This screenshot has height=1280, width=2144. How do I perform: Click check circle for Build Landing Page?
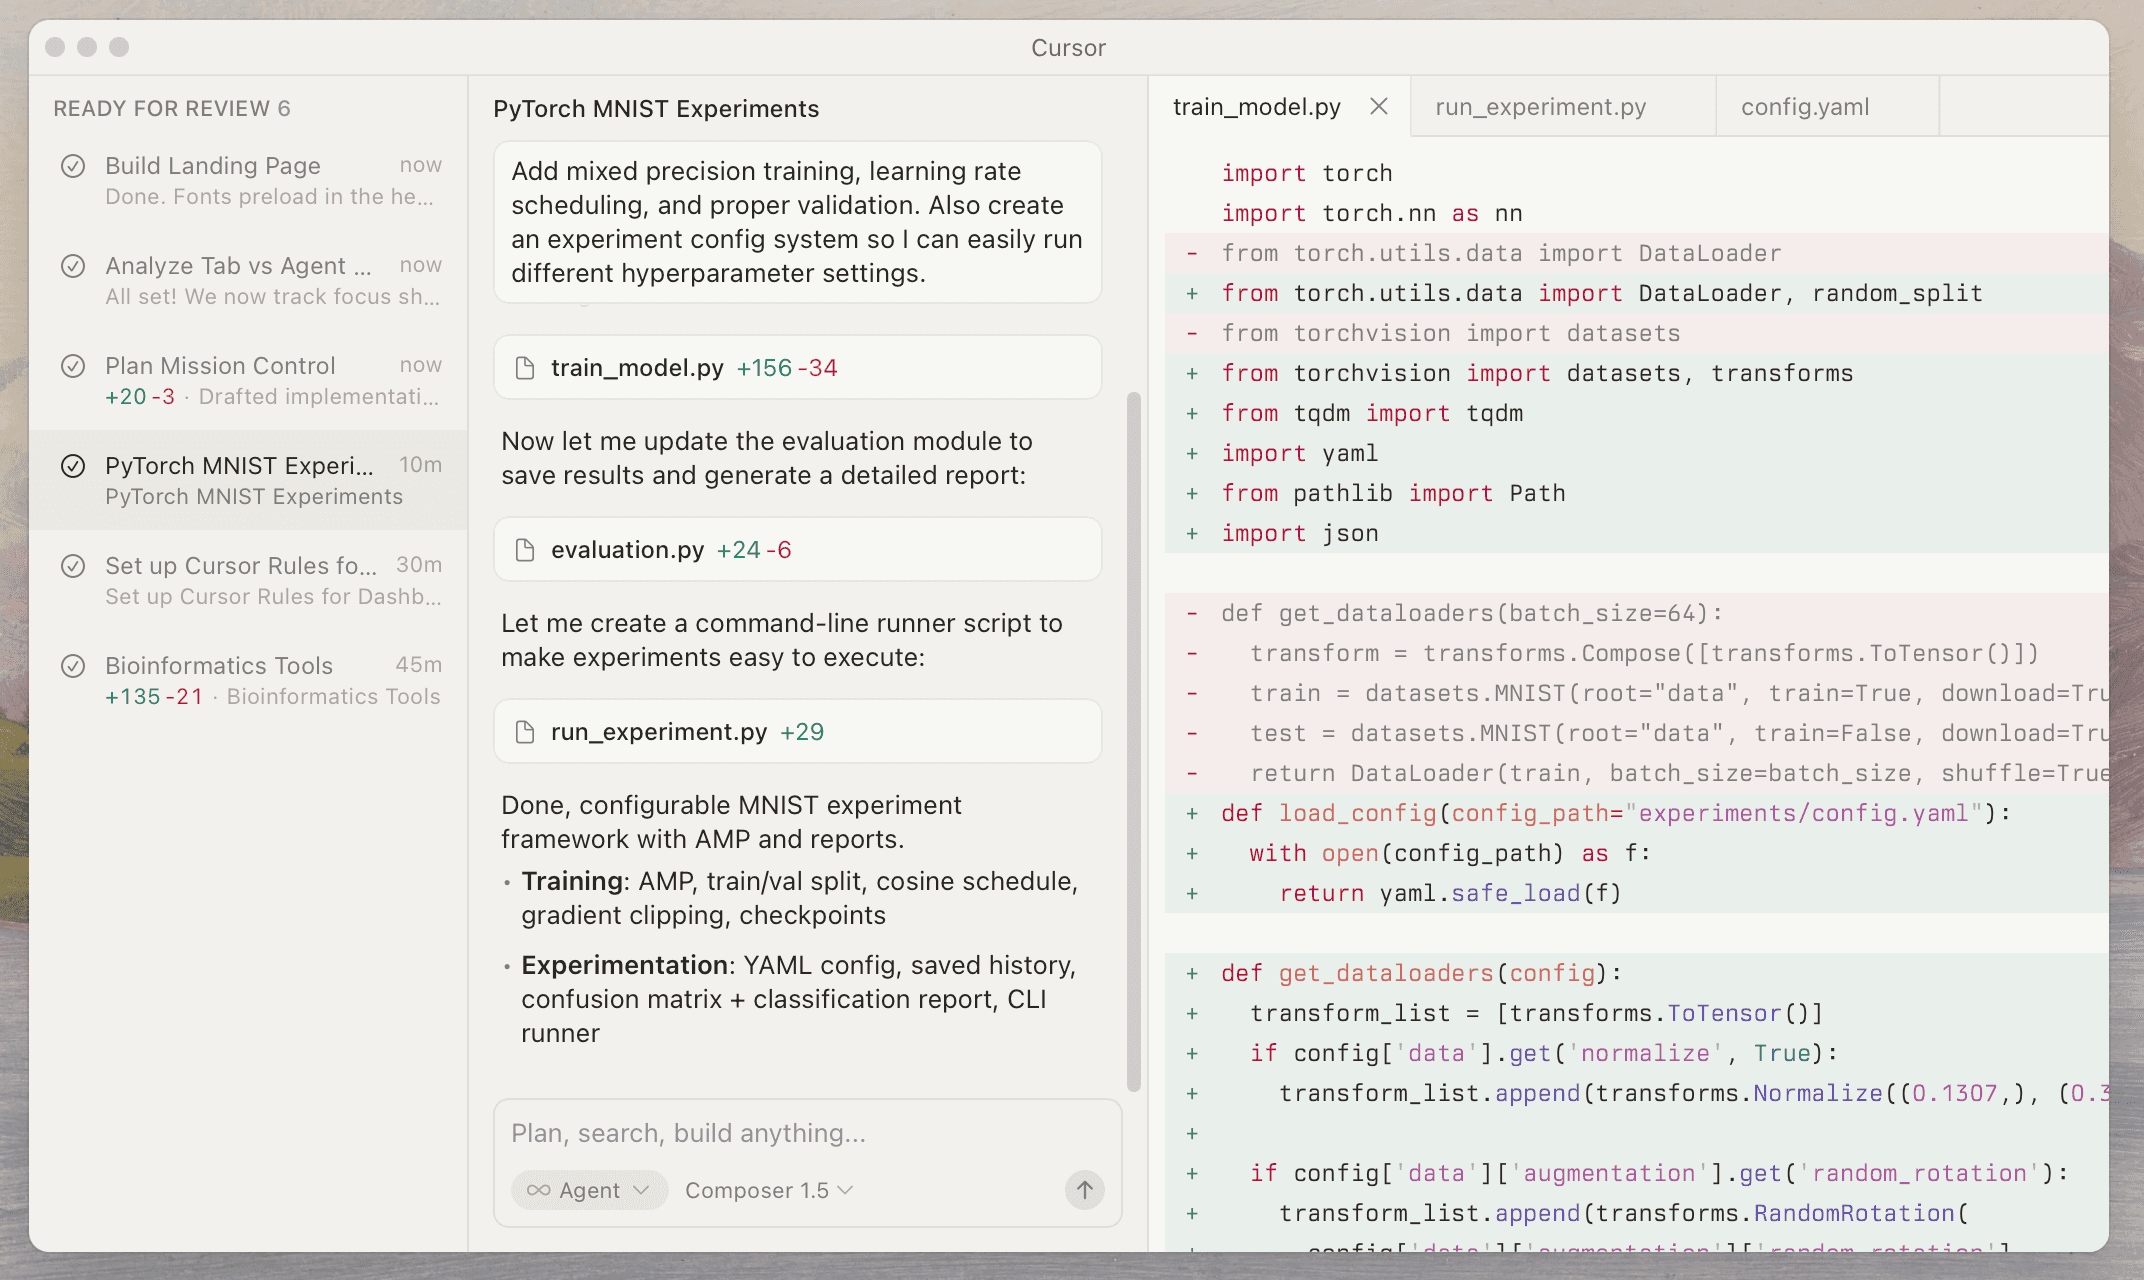coord(73,166)
